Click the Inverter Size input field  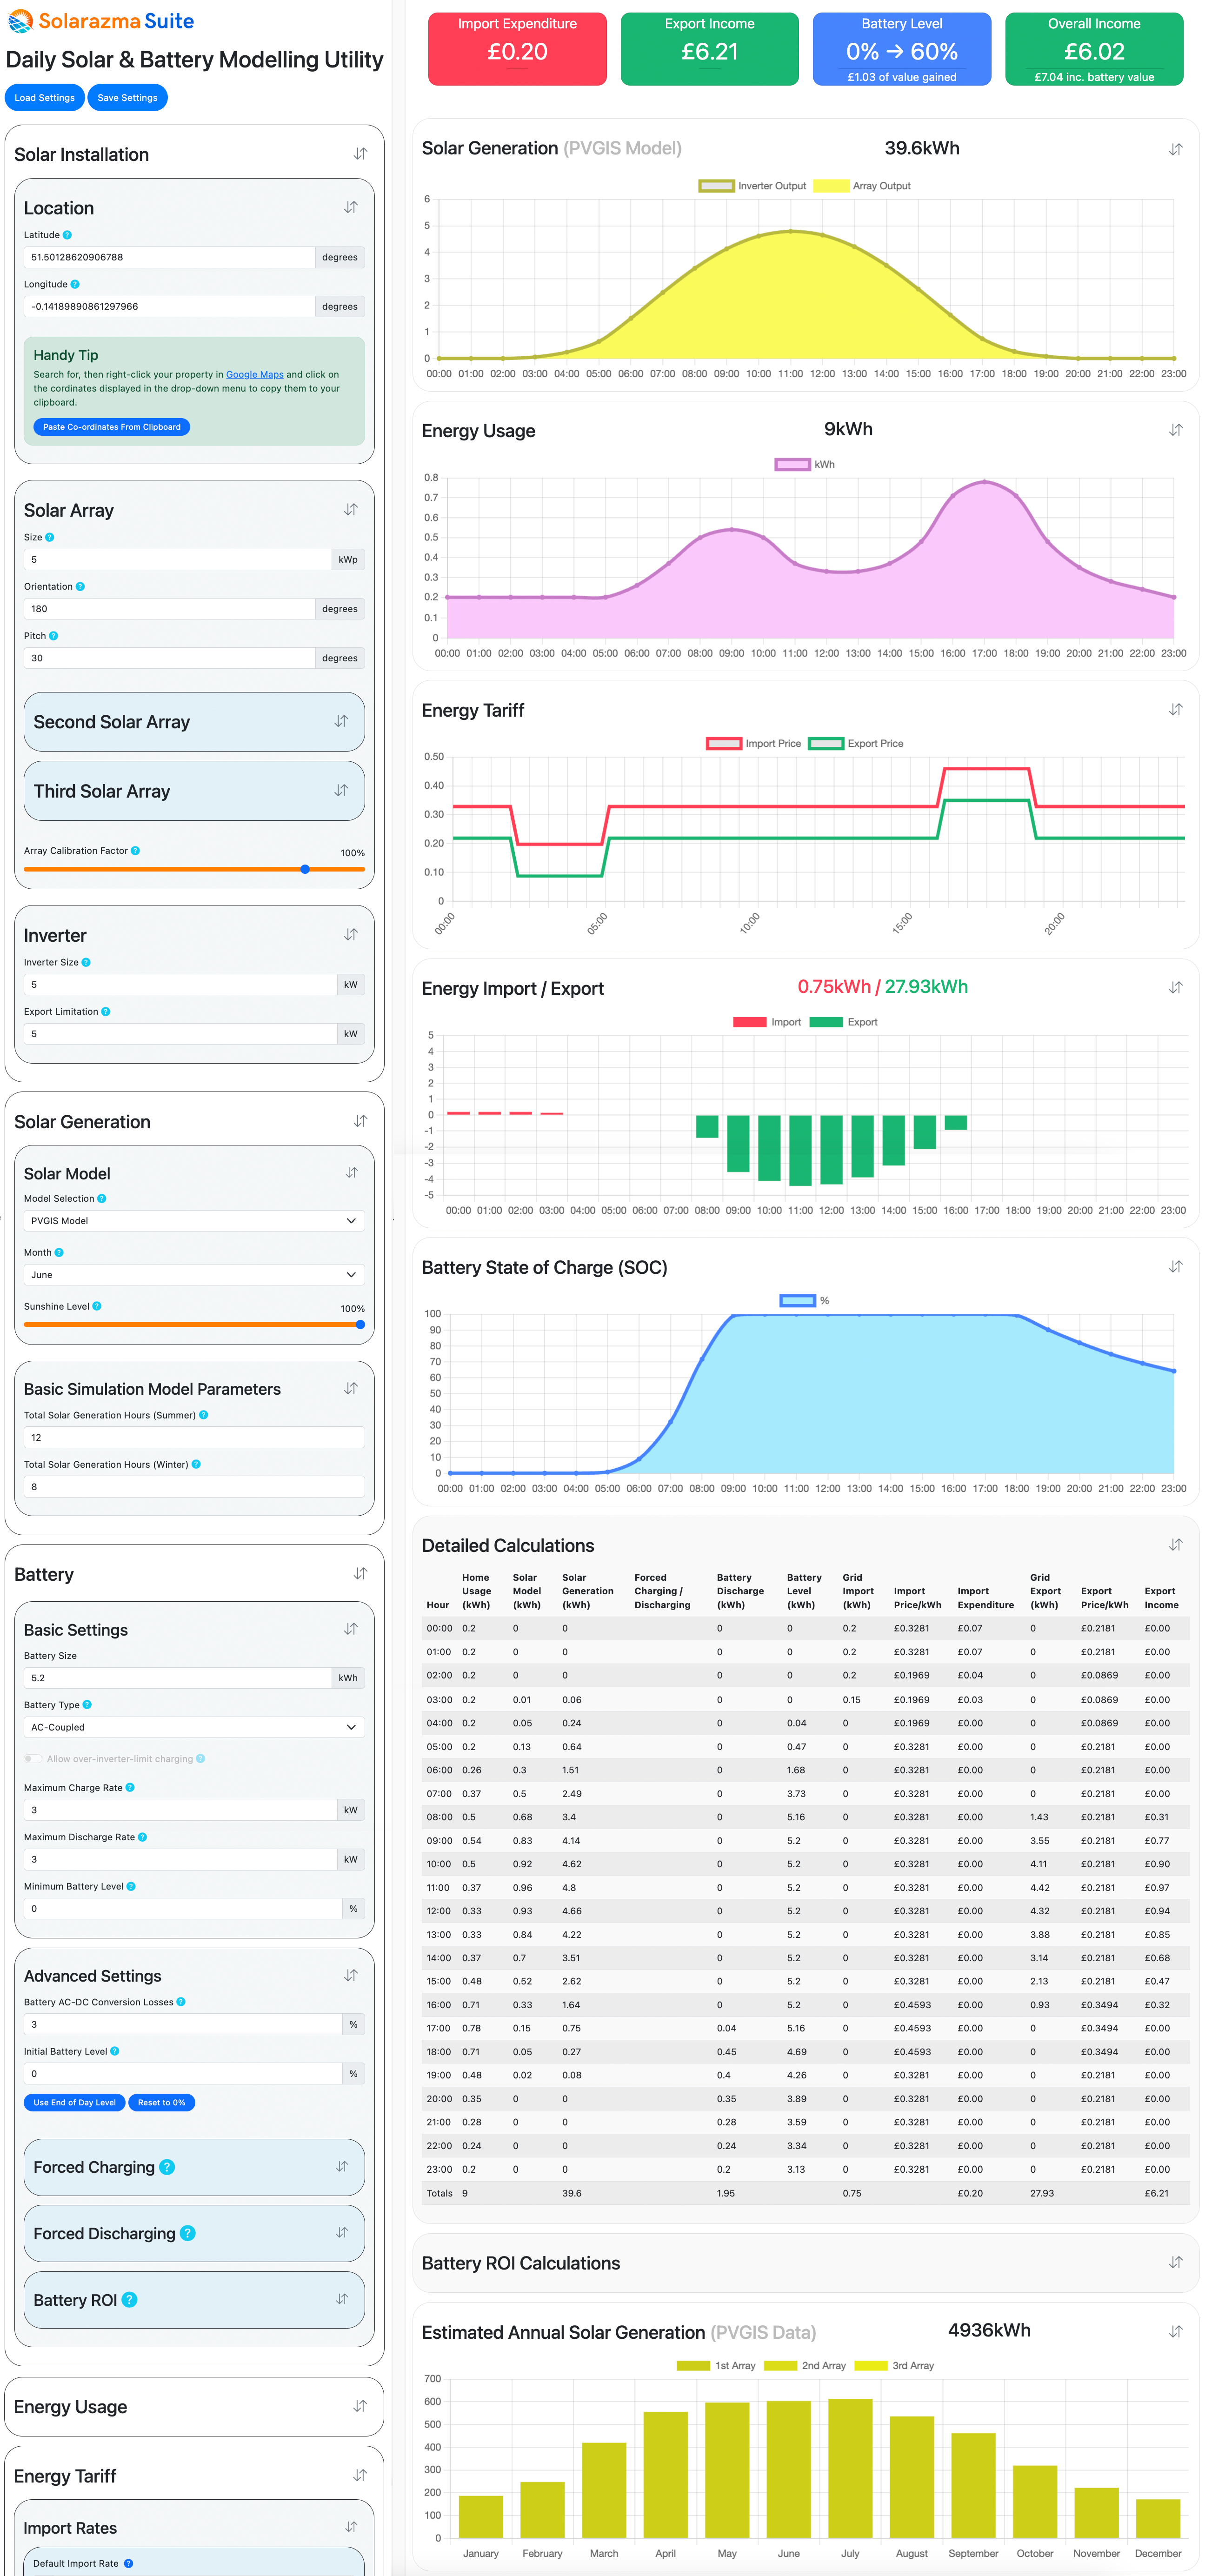181,984
